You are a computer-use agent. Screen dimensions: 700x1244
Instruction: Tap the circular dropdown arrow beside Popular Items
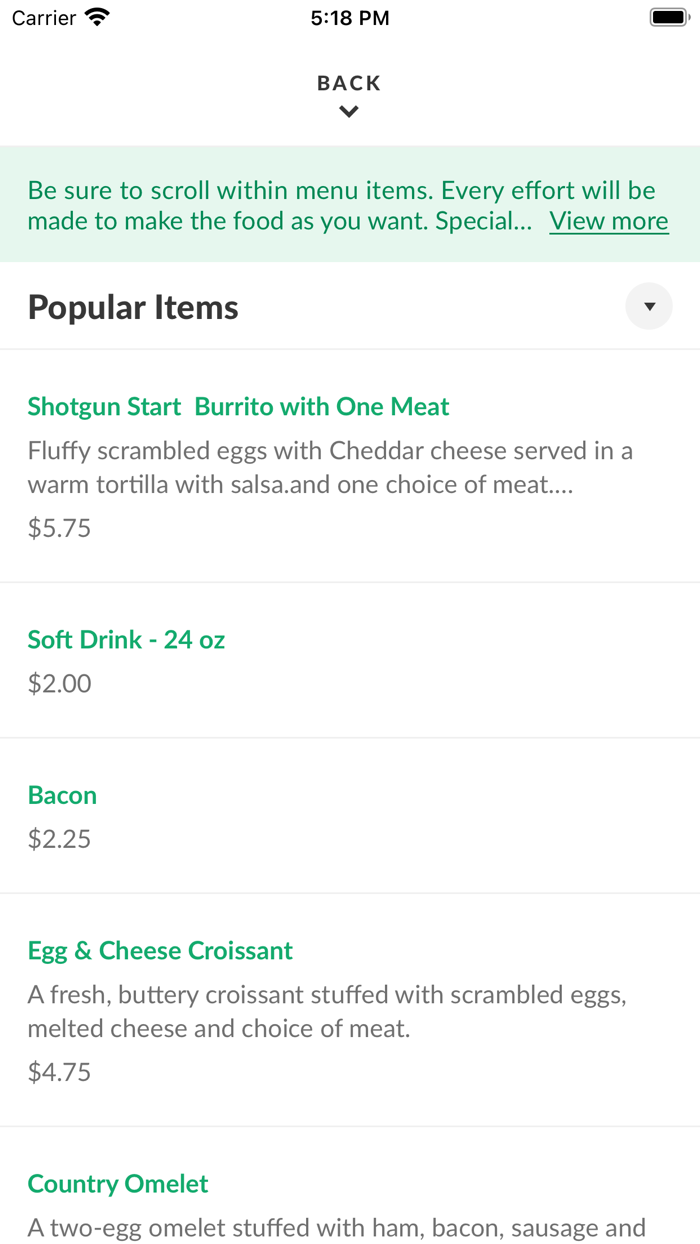point(649,306)
